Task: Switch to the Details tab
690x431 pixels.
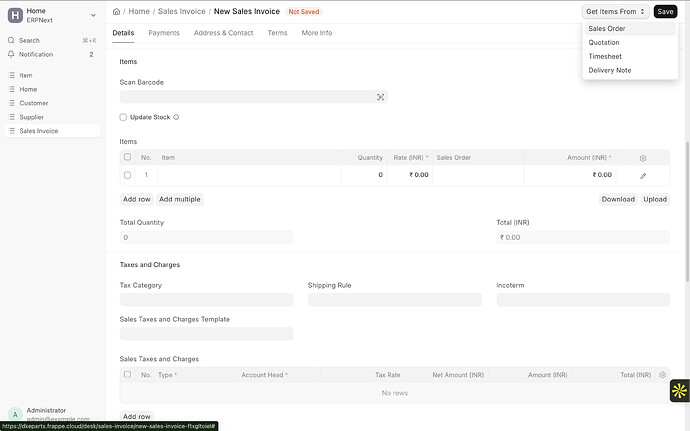Action: pos(123,33)
